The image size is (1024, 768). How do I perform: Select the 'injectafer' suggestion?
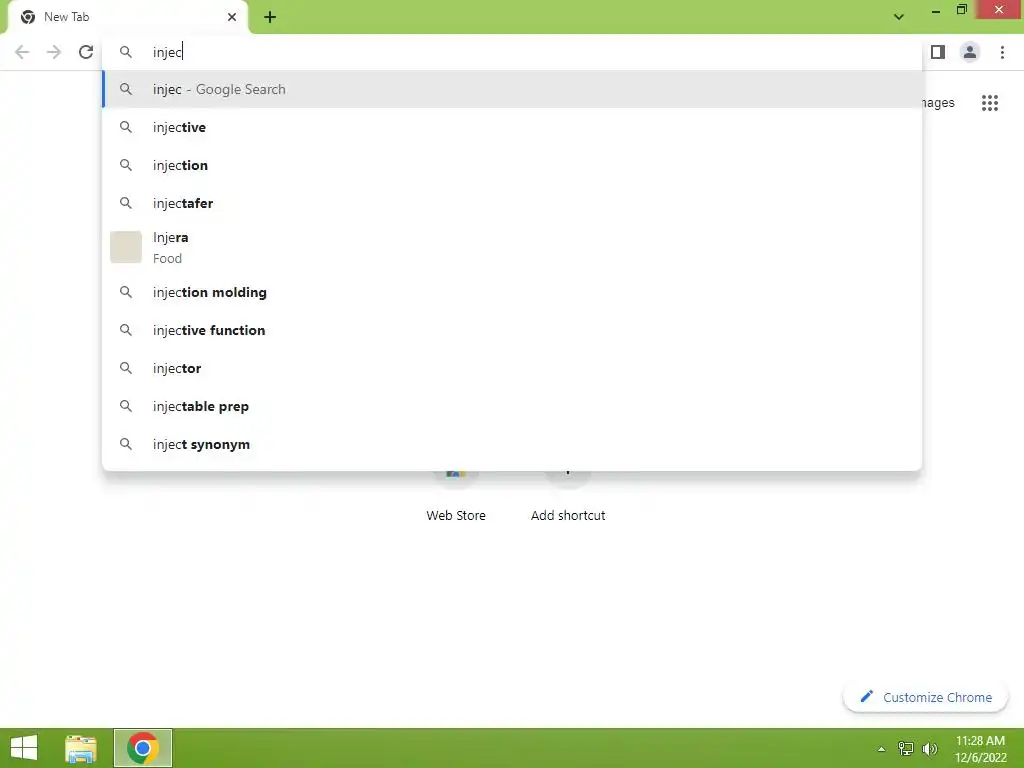512,203
